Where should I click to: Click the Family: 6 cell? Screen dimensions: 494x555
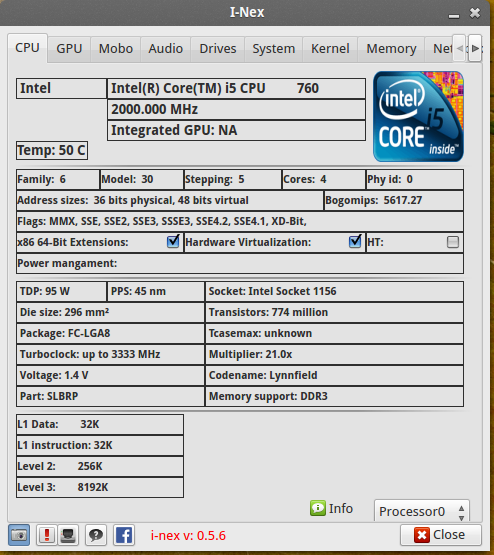[x=58, y=179]
